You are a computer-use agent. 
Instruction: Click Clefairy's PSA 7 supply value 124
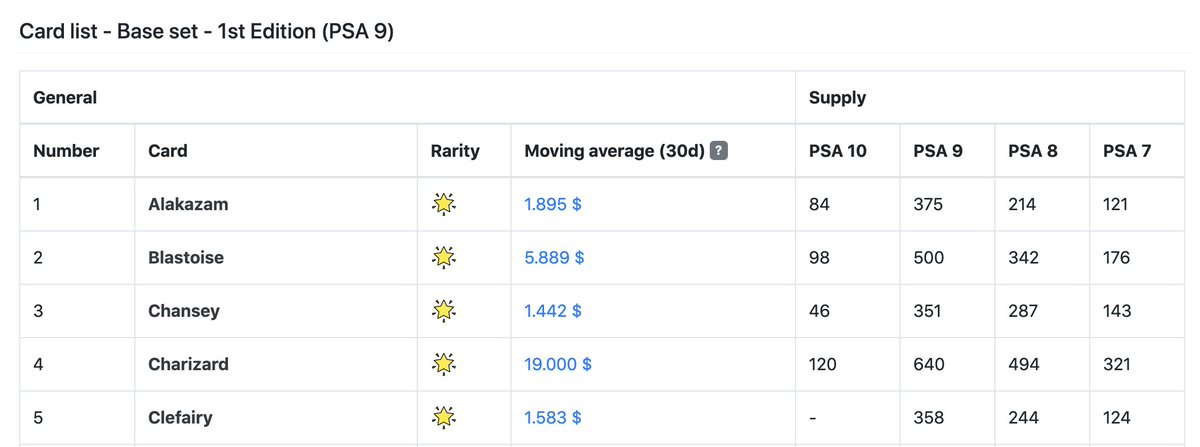click(x=1116, y=417)
